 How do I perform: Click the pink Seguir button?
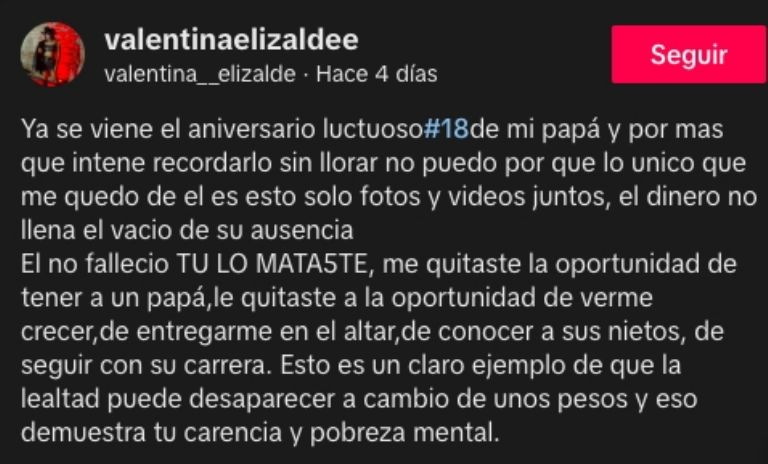(688, 54)
